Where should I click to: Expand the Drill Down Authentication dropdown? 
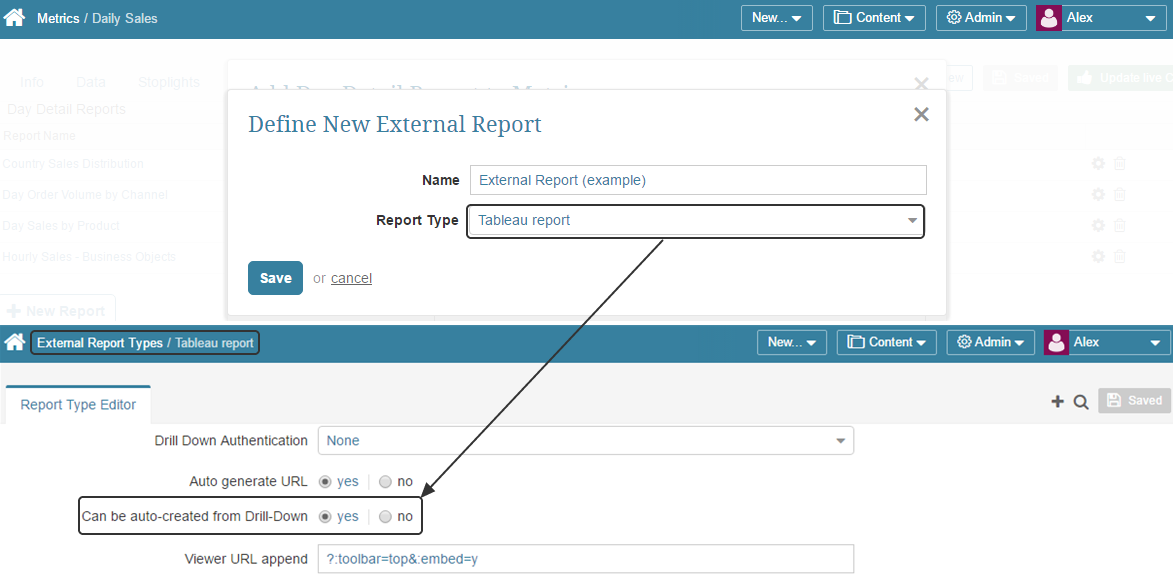585,440
